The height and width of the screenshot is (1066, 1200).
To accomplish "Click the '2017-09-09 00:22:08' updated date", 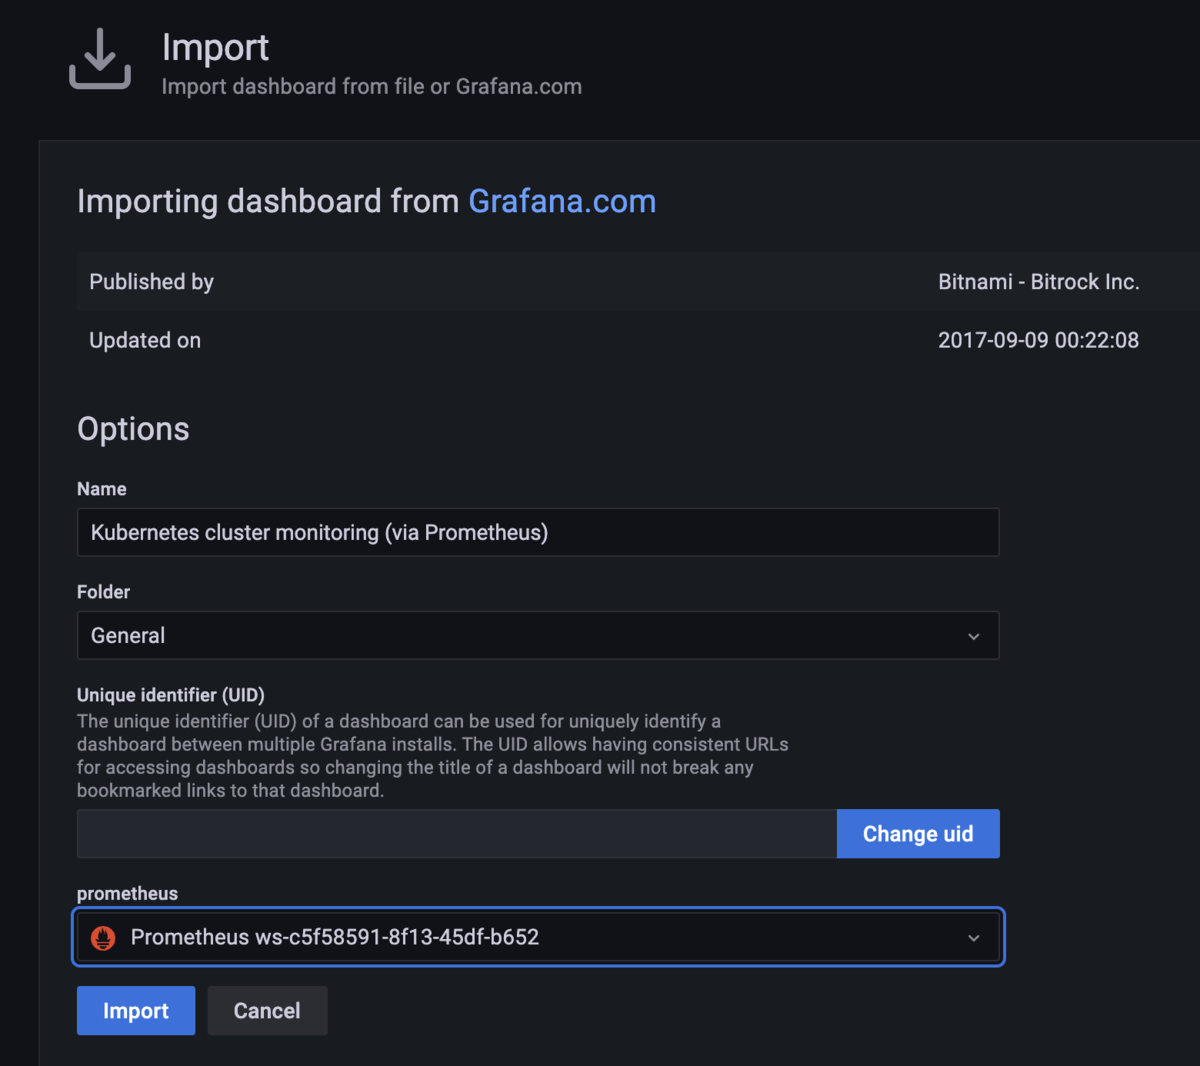I will (x=1038, y=340).
